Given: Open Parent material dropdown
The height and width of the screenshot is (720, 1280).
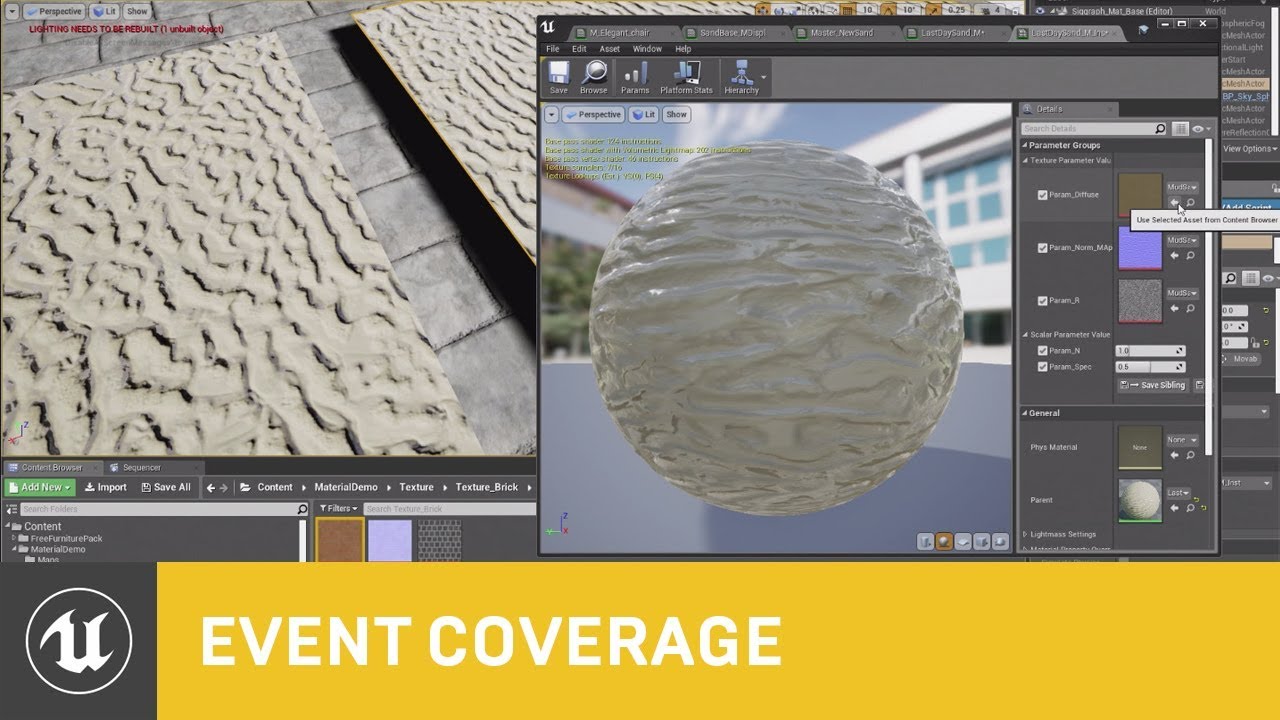Looking at the screenshot, I should click(1180, 493).
